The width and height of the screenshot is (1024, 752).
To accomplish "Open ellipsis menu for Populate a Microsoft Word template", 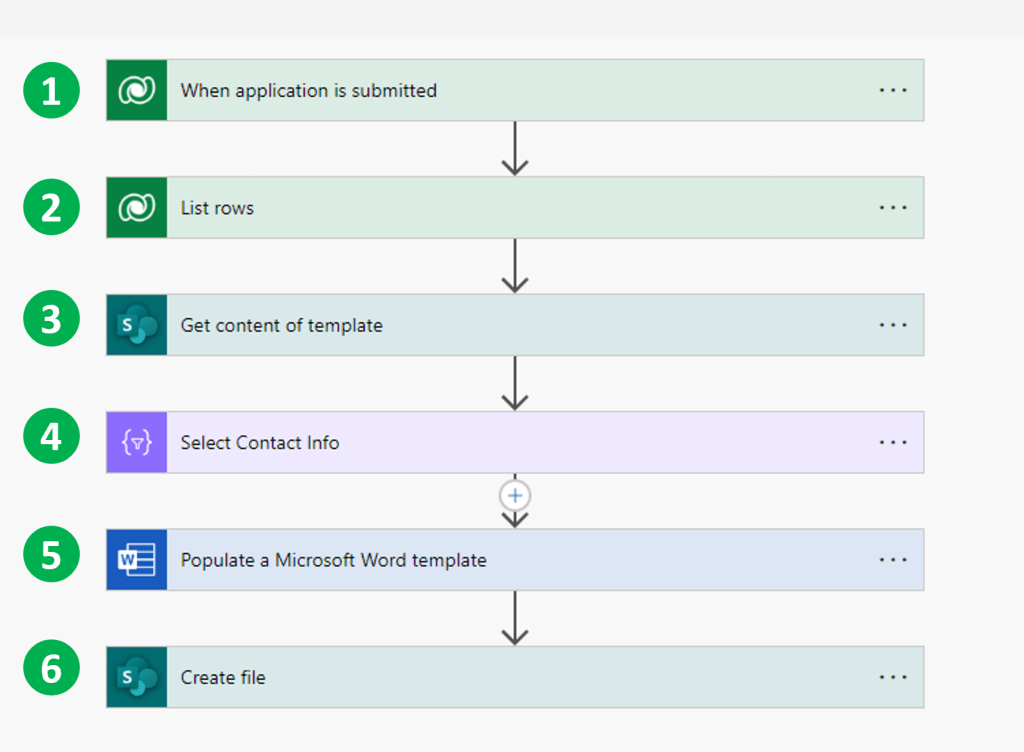I will (892, 560).
